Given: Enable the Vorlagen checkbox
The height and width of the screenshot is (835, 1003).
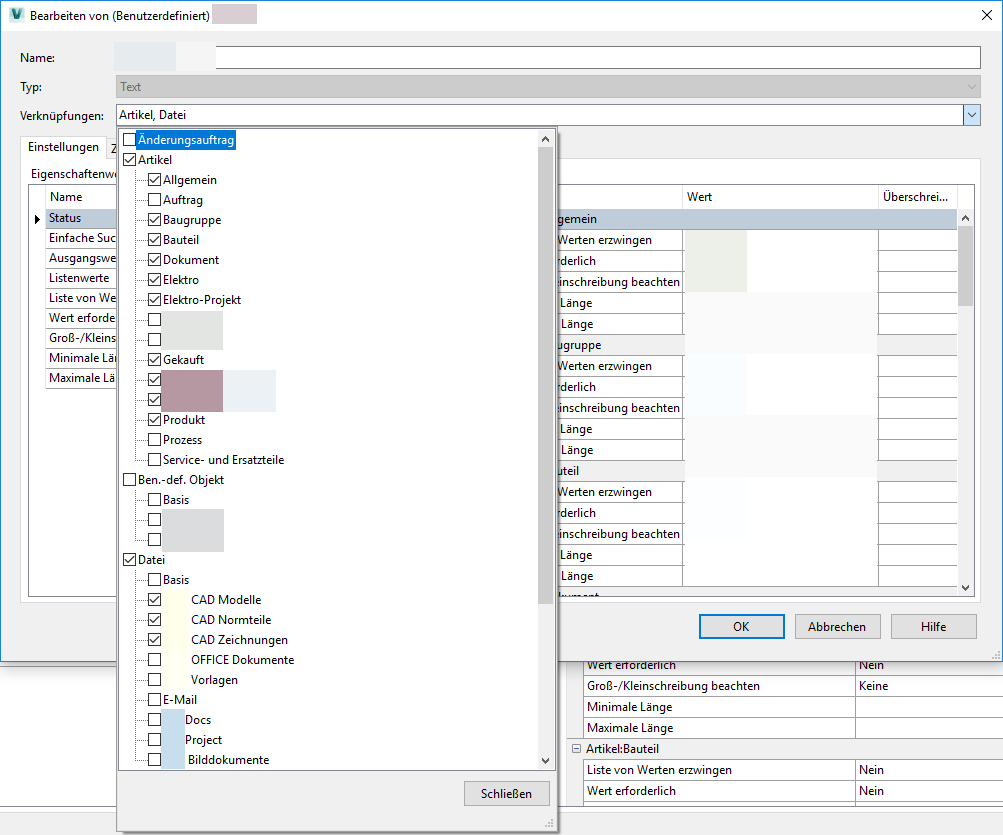Looking at the screenshot, I should click(x=155, y=679).
